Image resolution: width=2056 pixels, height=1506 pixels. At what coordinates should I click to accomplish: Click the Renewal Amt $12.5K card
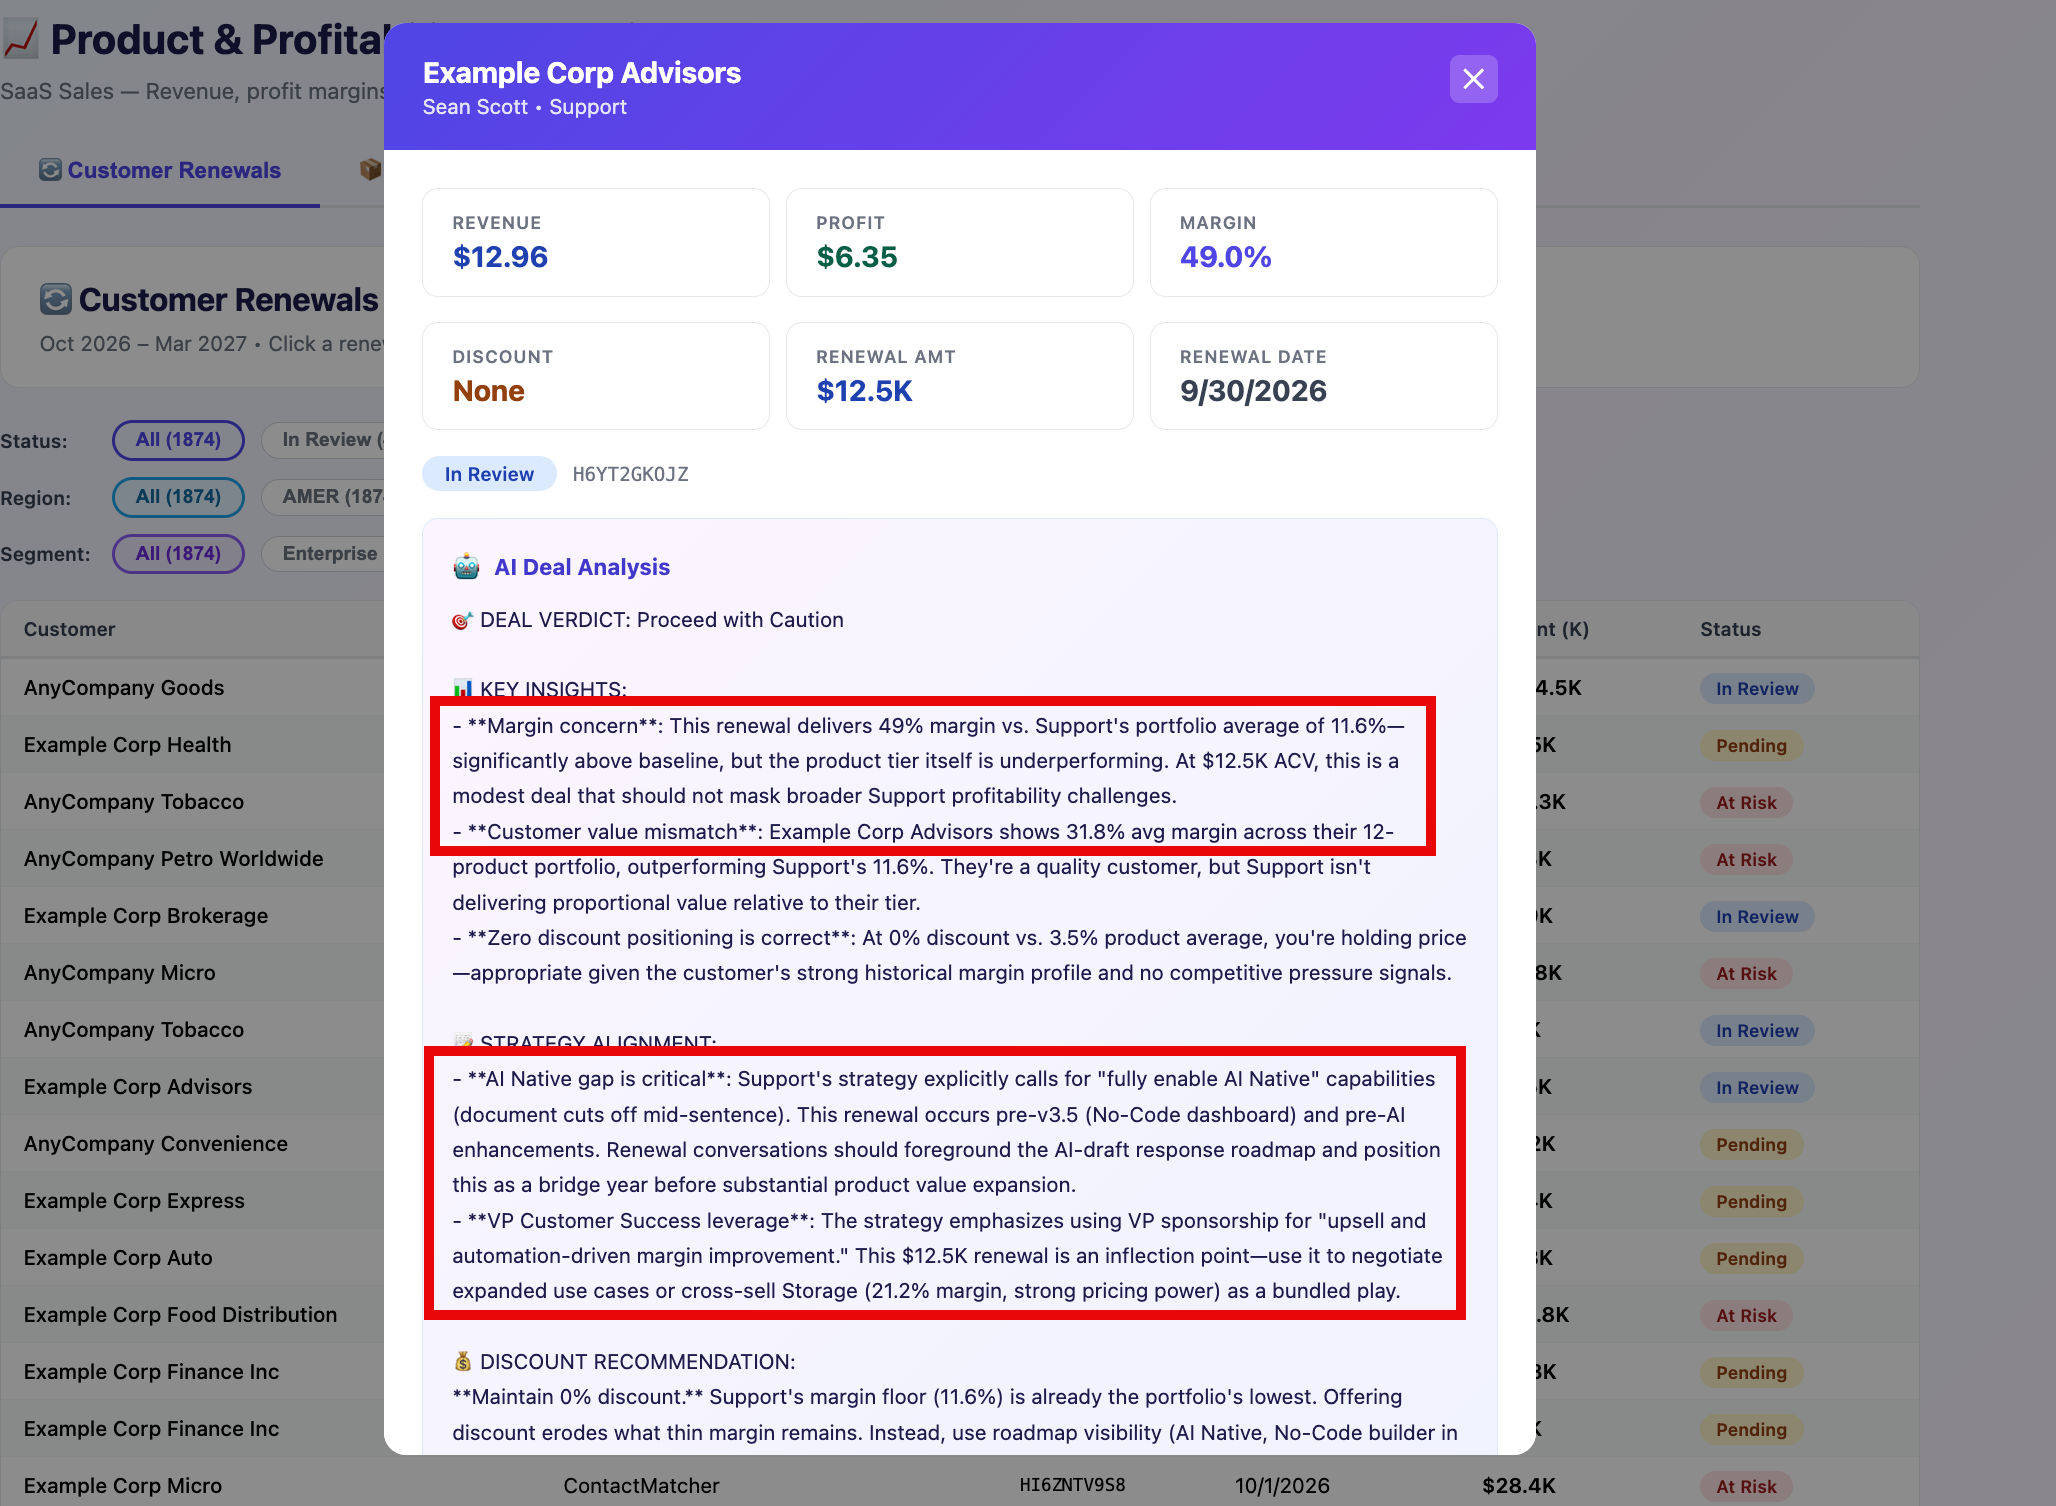(960, 376)
